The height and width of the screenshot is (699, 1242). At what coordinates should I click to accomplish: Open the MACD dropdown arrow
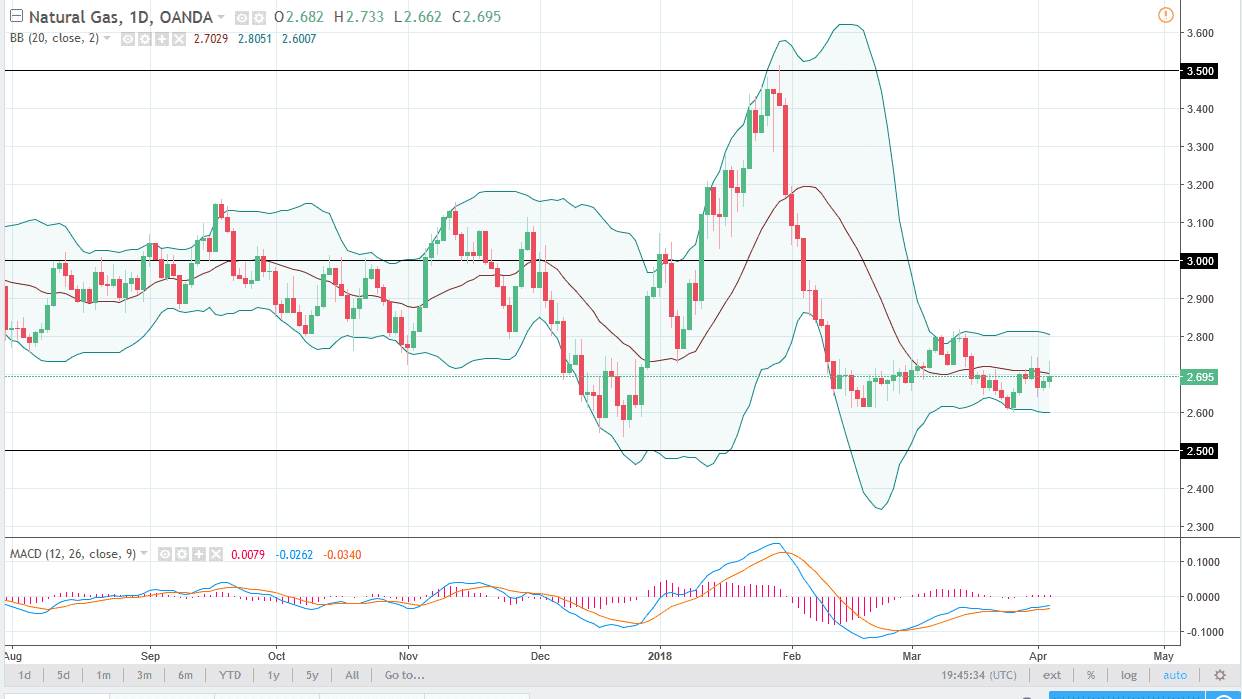143,553
